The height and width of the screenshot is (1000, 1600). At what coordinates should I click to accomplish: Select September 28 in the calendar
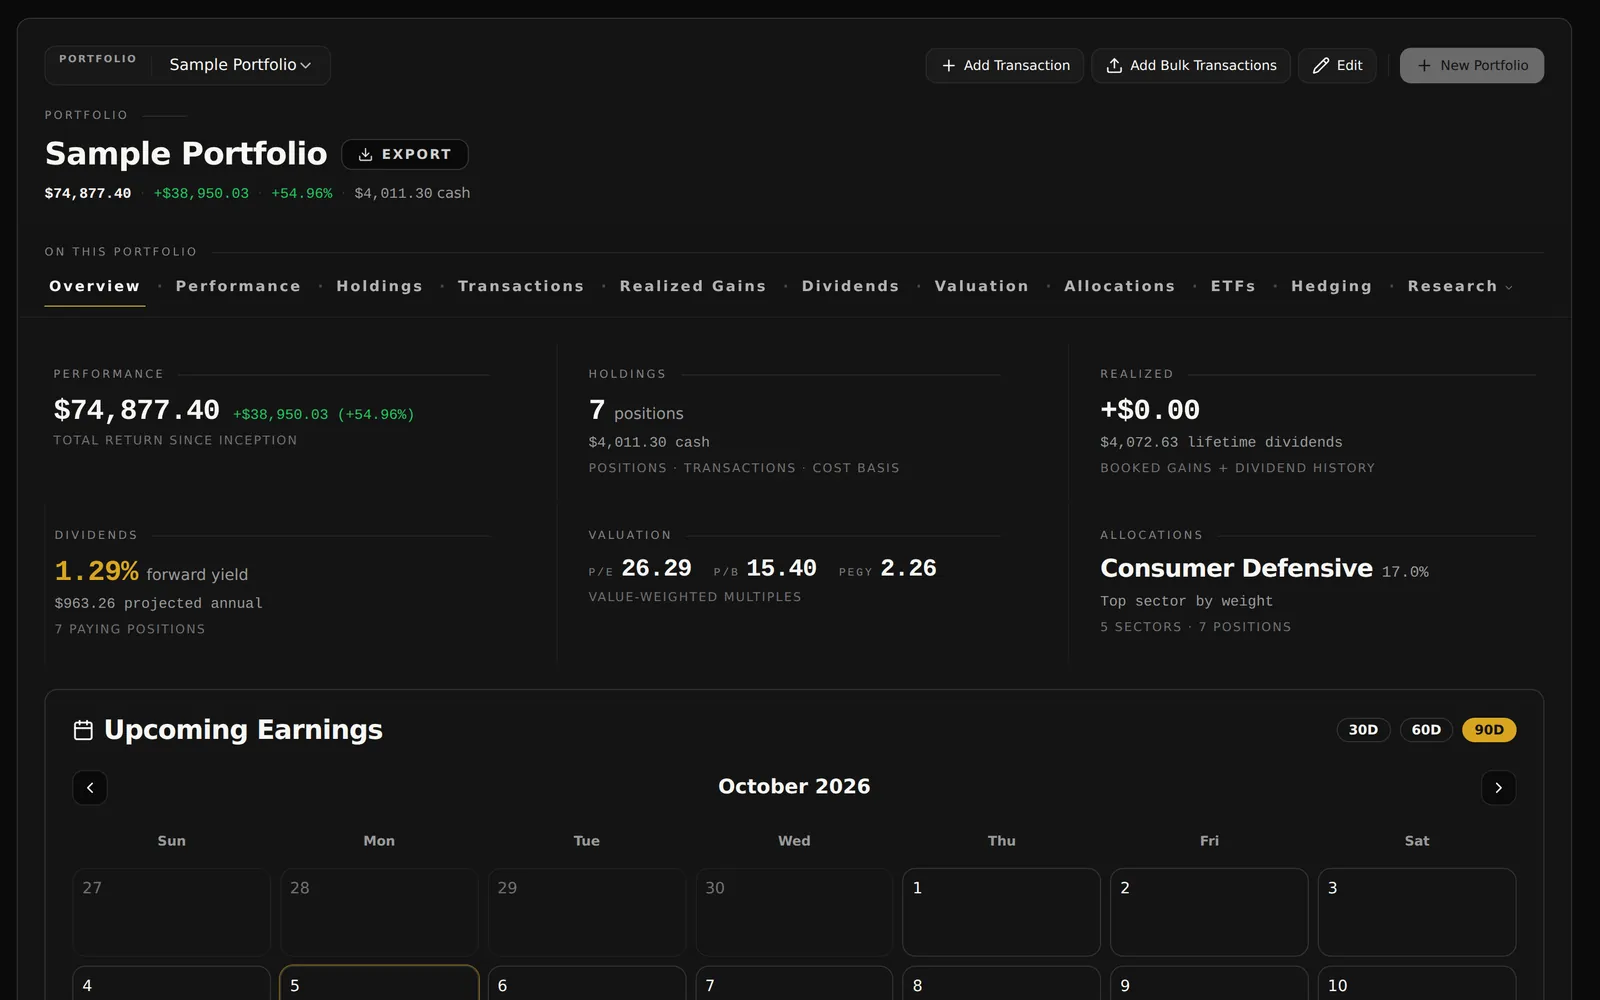tap(379, 912)
